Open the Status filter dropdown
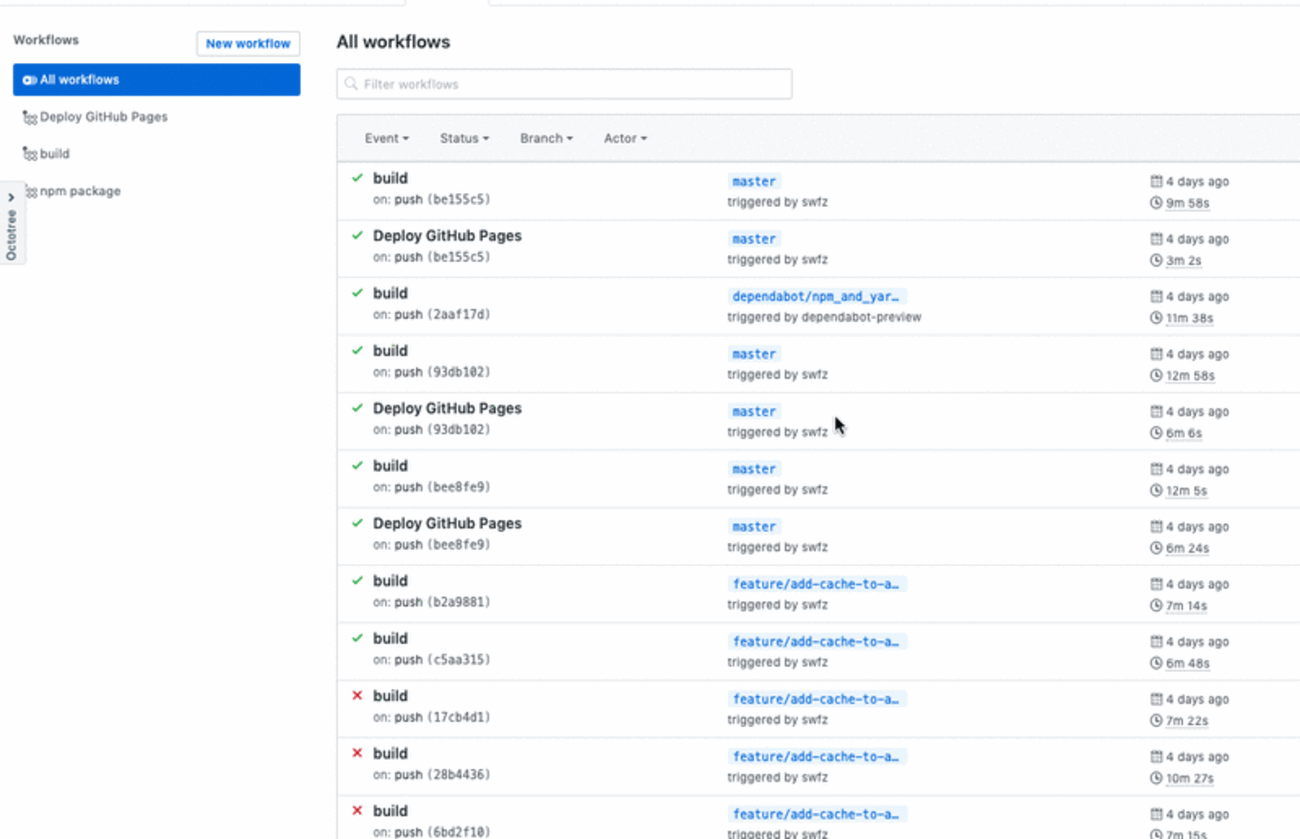Screen dimensions: 1300x839 coord(464,138)
